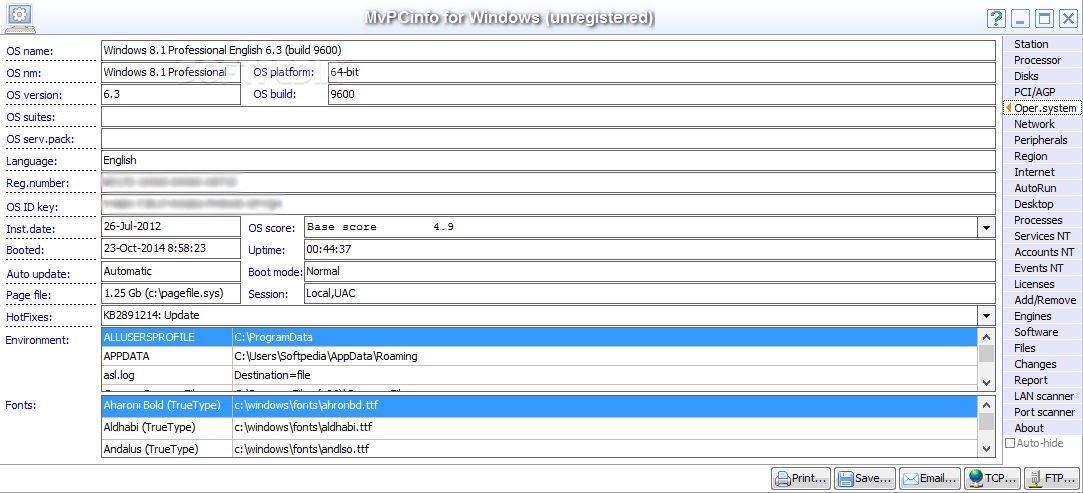1083x493 pixels.
Task: Click Fonts list scroll down arrow
Action: pos(986,449)
